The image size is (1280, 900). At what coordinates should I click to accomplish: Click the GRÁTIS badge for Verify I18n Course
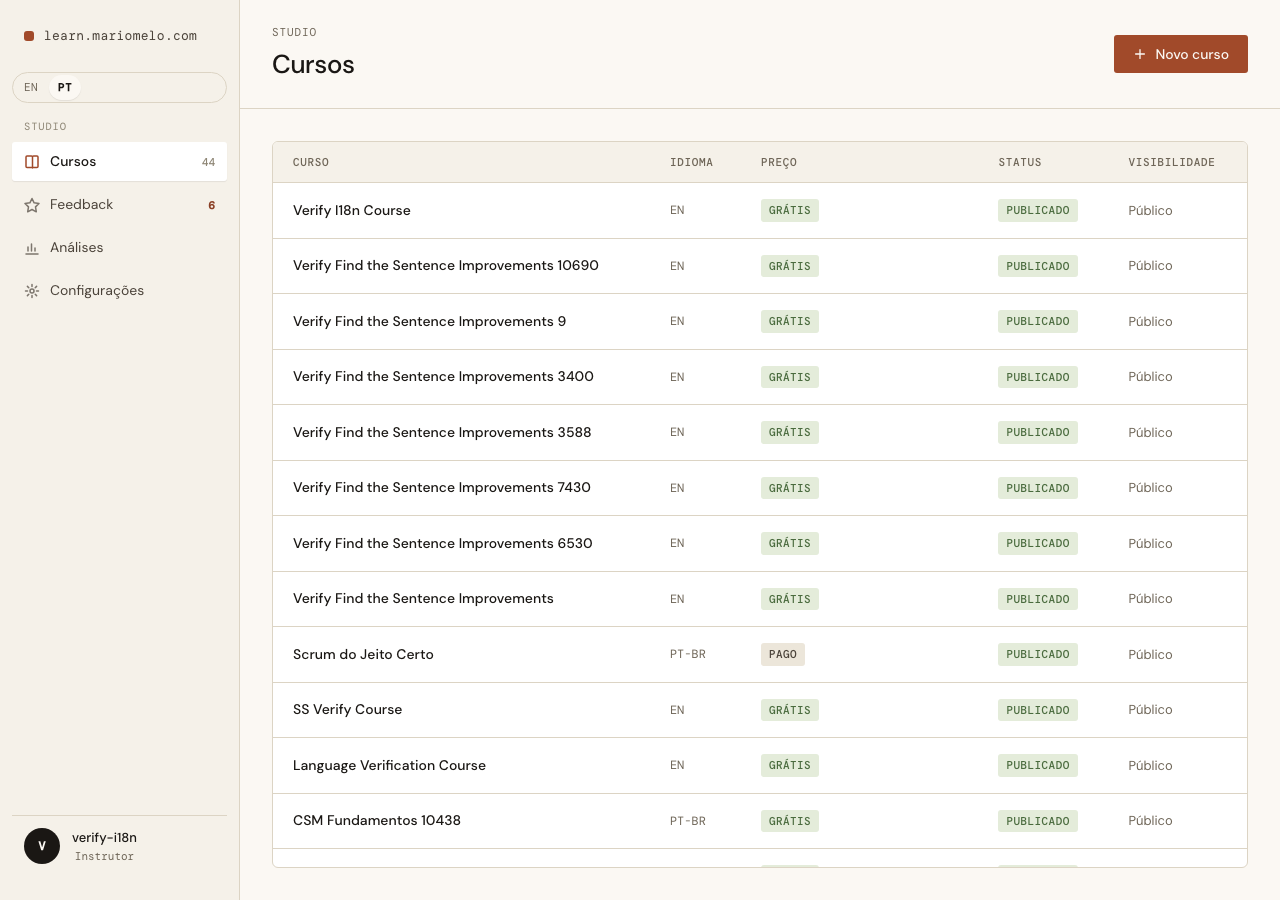790,211
